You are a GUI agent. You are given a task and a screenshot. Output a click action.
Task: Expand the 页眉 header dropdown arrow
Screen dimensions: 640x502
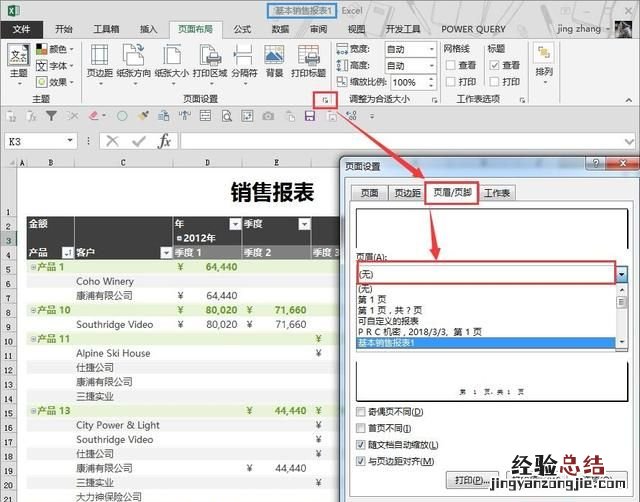[621, 274]
